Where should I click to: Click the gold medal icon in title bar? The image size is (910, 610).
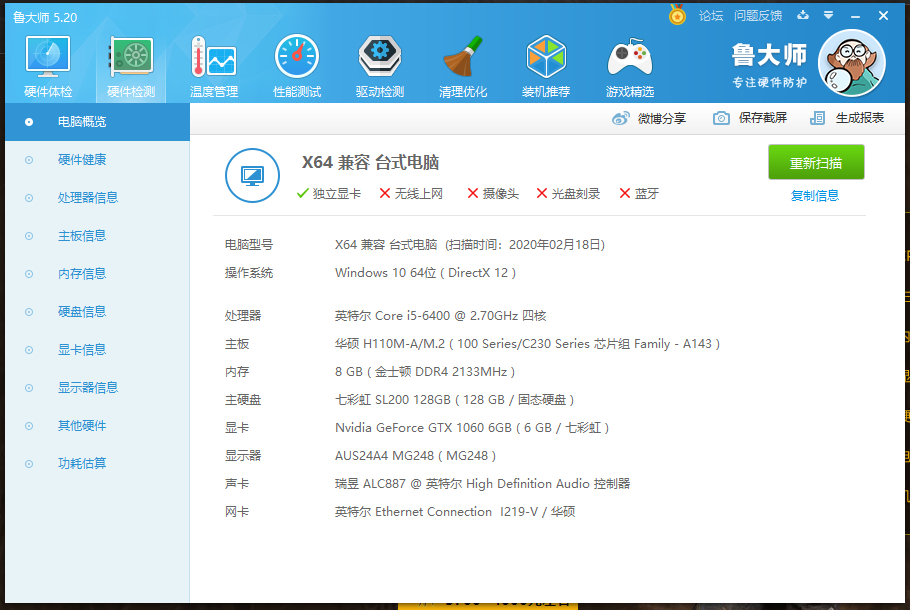[x=677, y=15]
